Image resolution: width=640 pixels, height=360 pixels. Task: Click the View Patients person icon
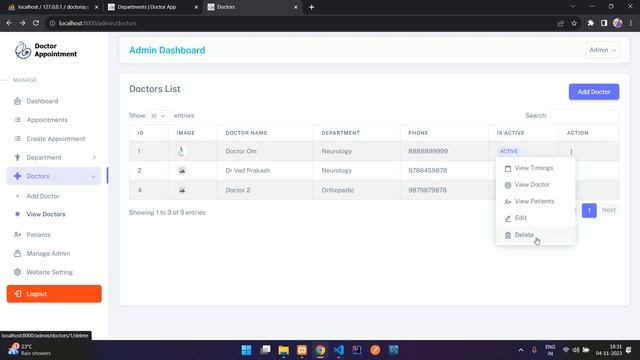pos(508,202)
